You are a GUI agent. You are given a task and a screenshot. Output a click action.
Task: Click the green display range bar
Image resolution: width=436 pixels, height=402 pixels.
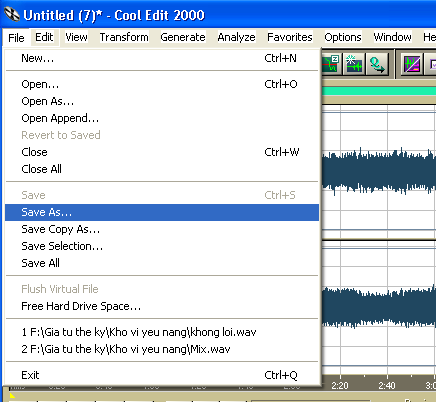(379, 91)
